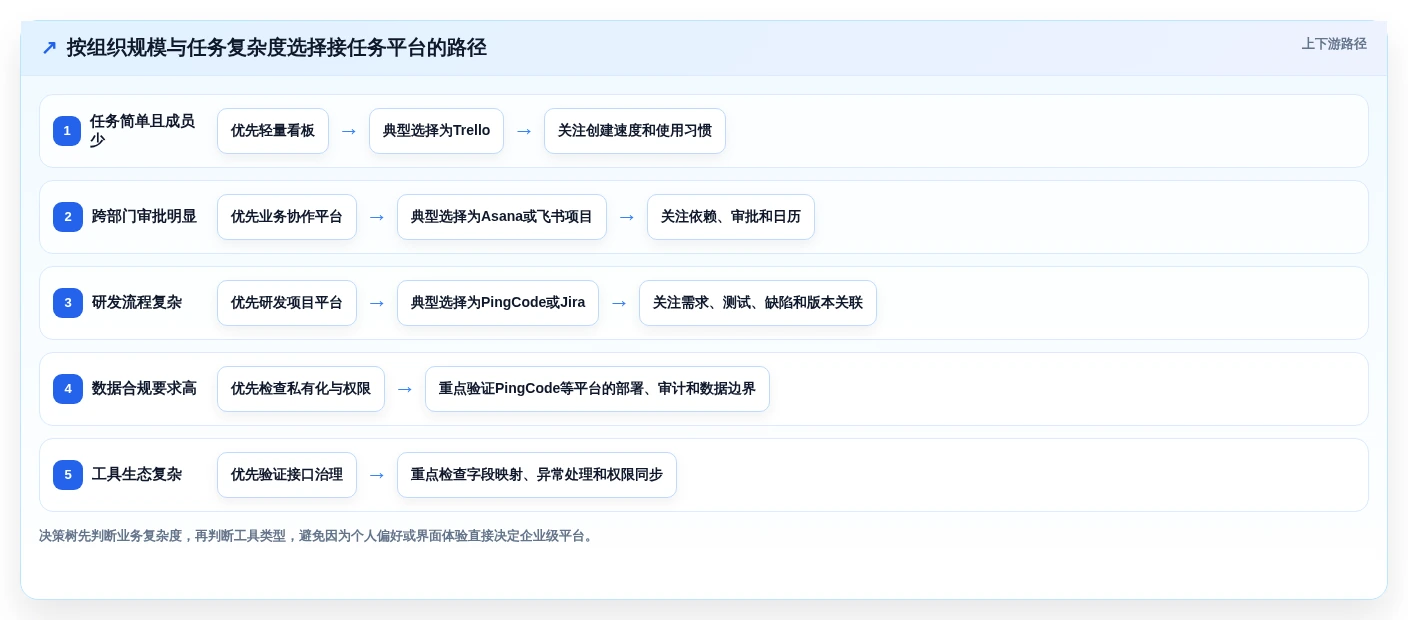The height and width of the screenshot is (620, 1408).
Task: Select the 工具生态复杂 row label
Action: (137, 475)
